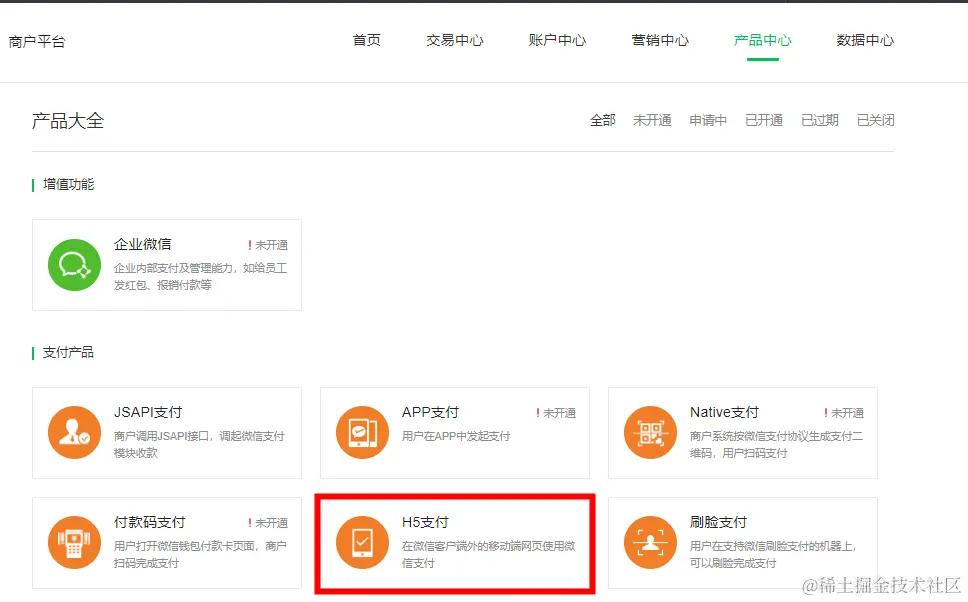Click 未开通 status on 企业微信 card
Viewport: 968px width, 602px height.
268,245
